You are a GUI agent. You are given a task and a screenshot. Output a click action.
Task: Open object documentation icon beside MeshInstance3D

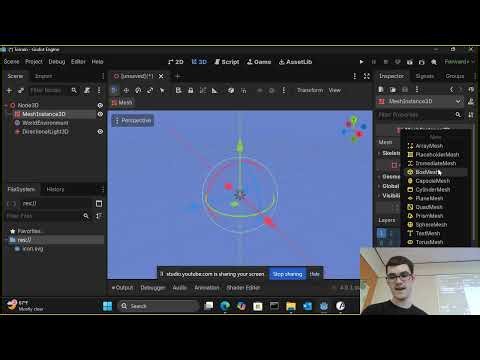click(x=471, y=101)
